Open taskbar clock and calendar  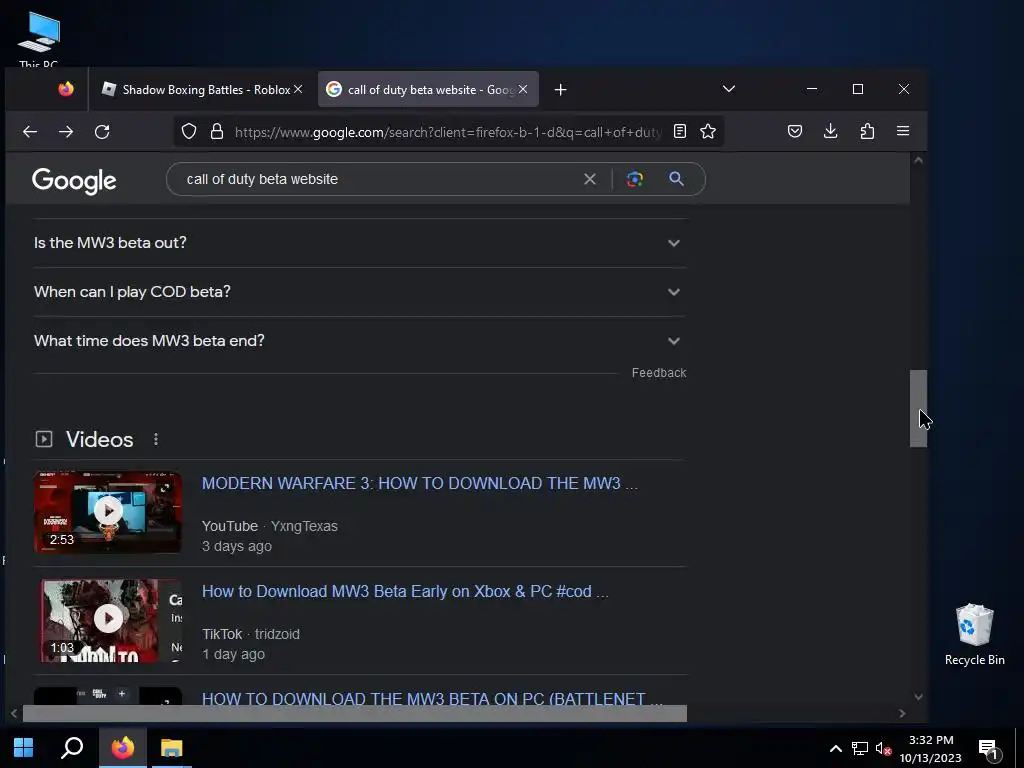coord(931,748)
